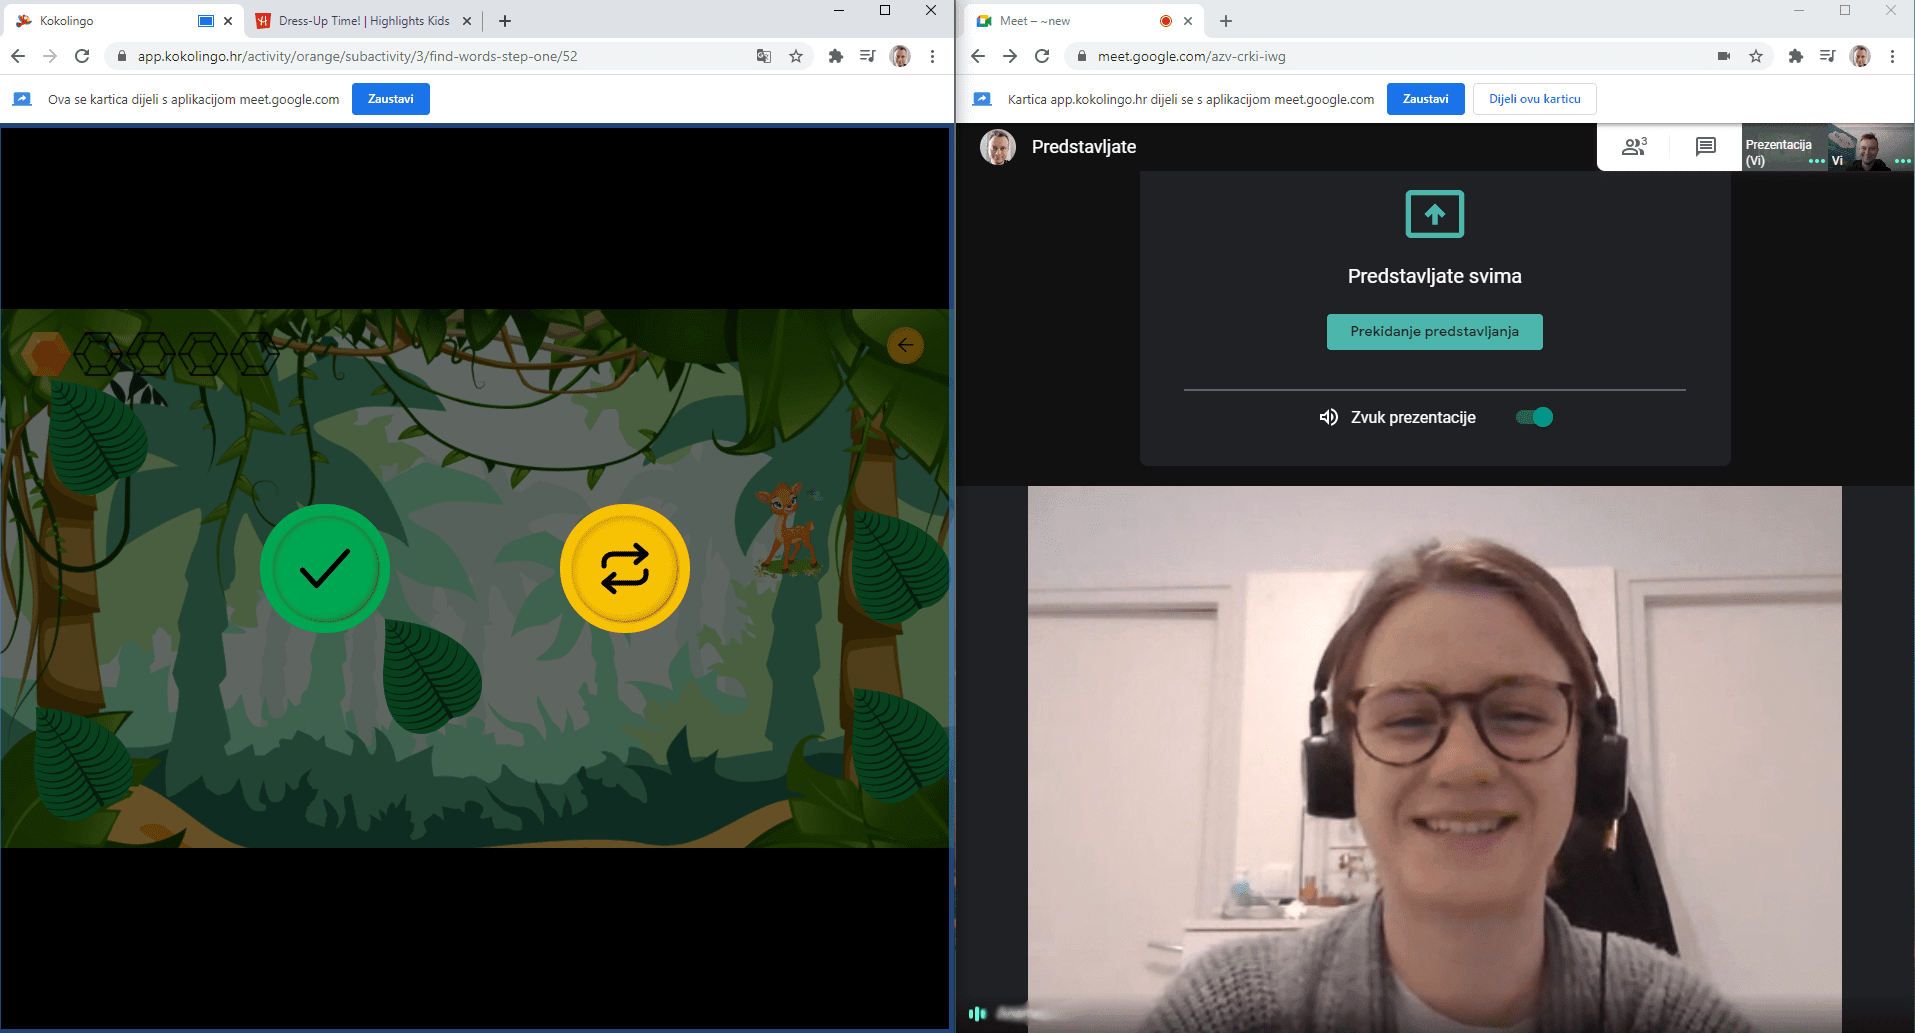Click the filled orange hexagon progress marker
Viewport: 1915px width, 1033px height.
click(x=46, y=354)
